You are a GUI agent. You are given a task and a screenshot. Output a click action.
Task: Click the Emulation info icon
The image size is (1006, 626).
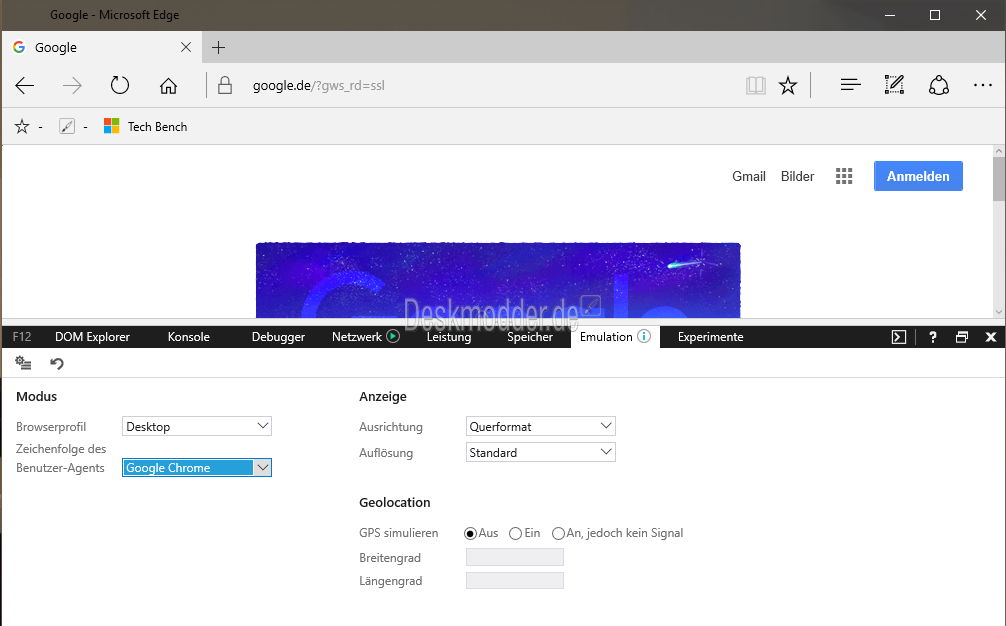coord(644,336)
